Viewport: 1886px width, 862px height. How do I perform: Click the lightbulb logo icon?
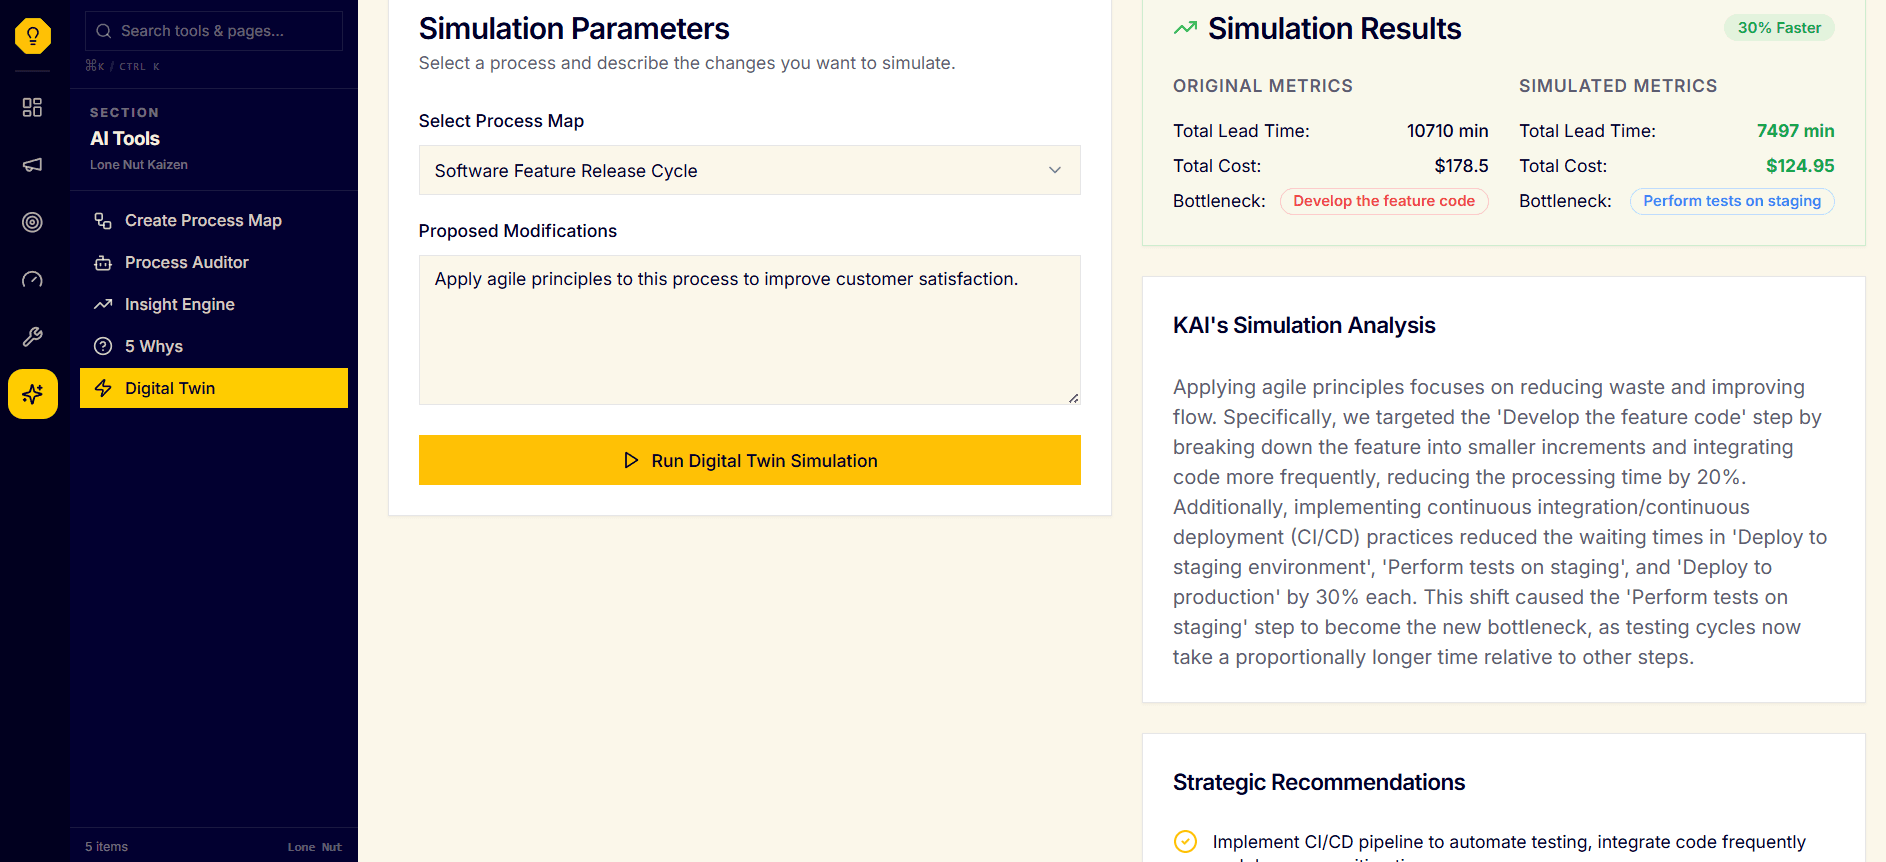pos(33,36)
